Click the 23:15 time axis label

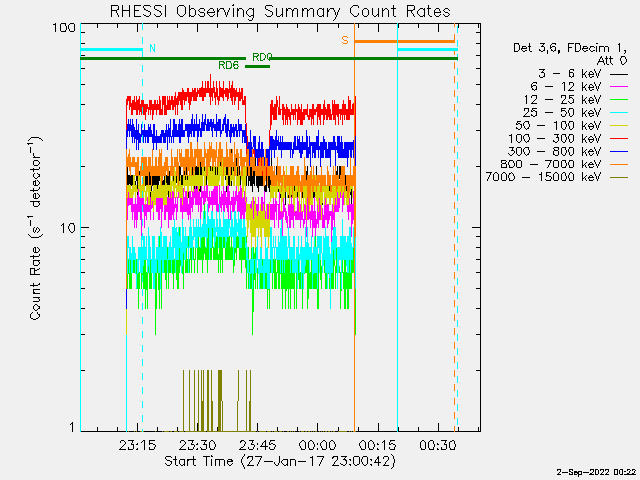coord(137,445)
